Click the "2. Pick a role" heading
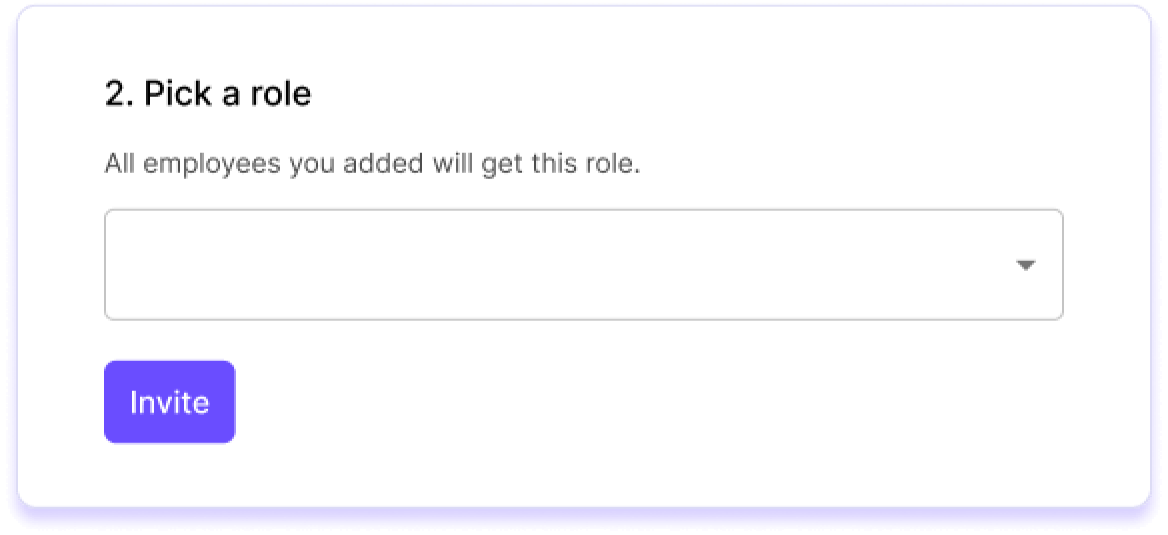 (208, 94)
